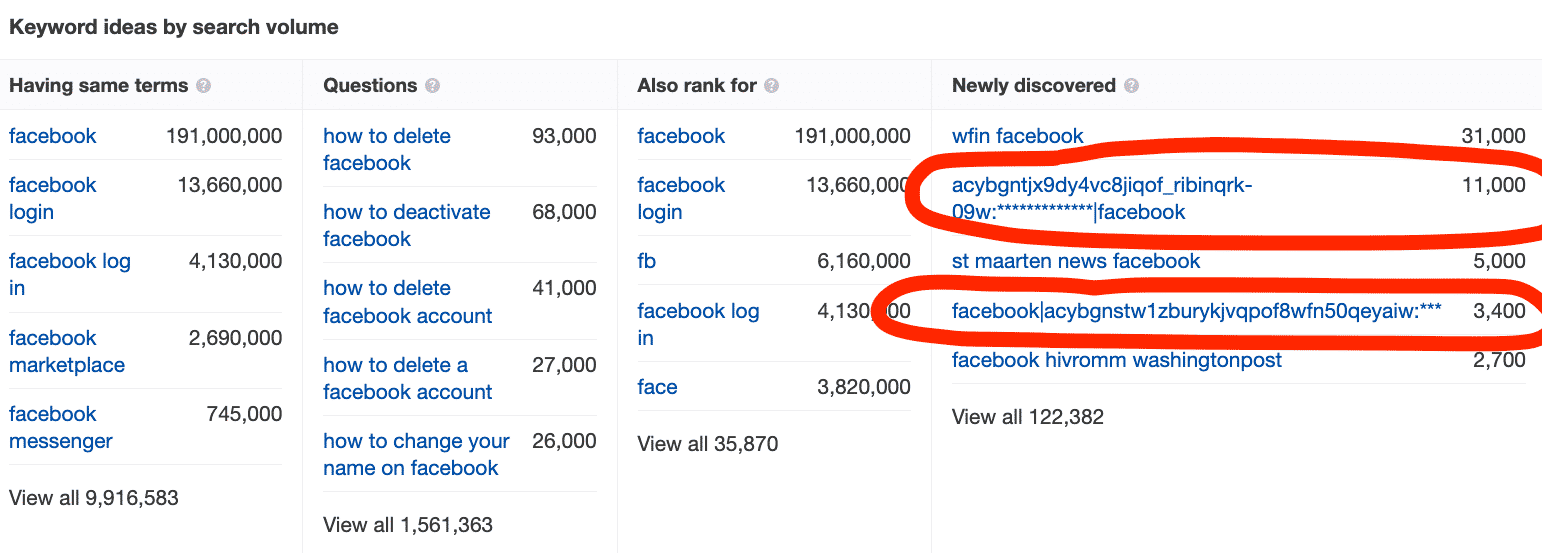This screenshot has height=553, width=1542.
Task: Open wfin facebook keyword
Action: [1018, 136]
